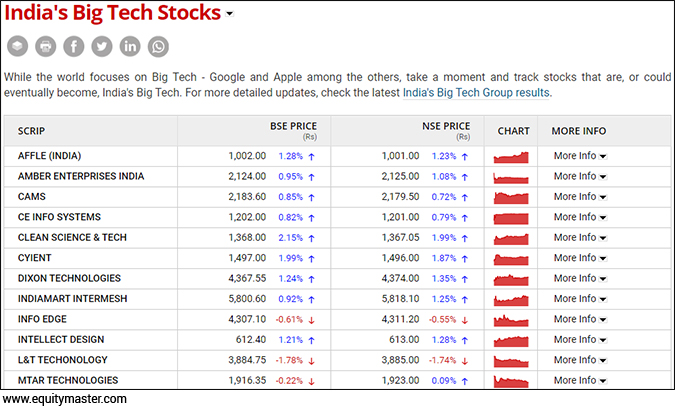Open the INFO EDGE mini chart

512,319
